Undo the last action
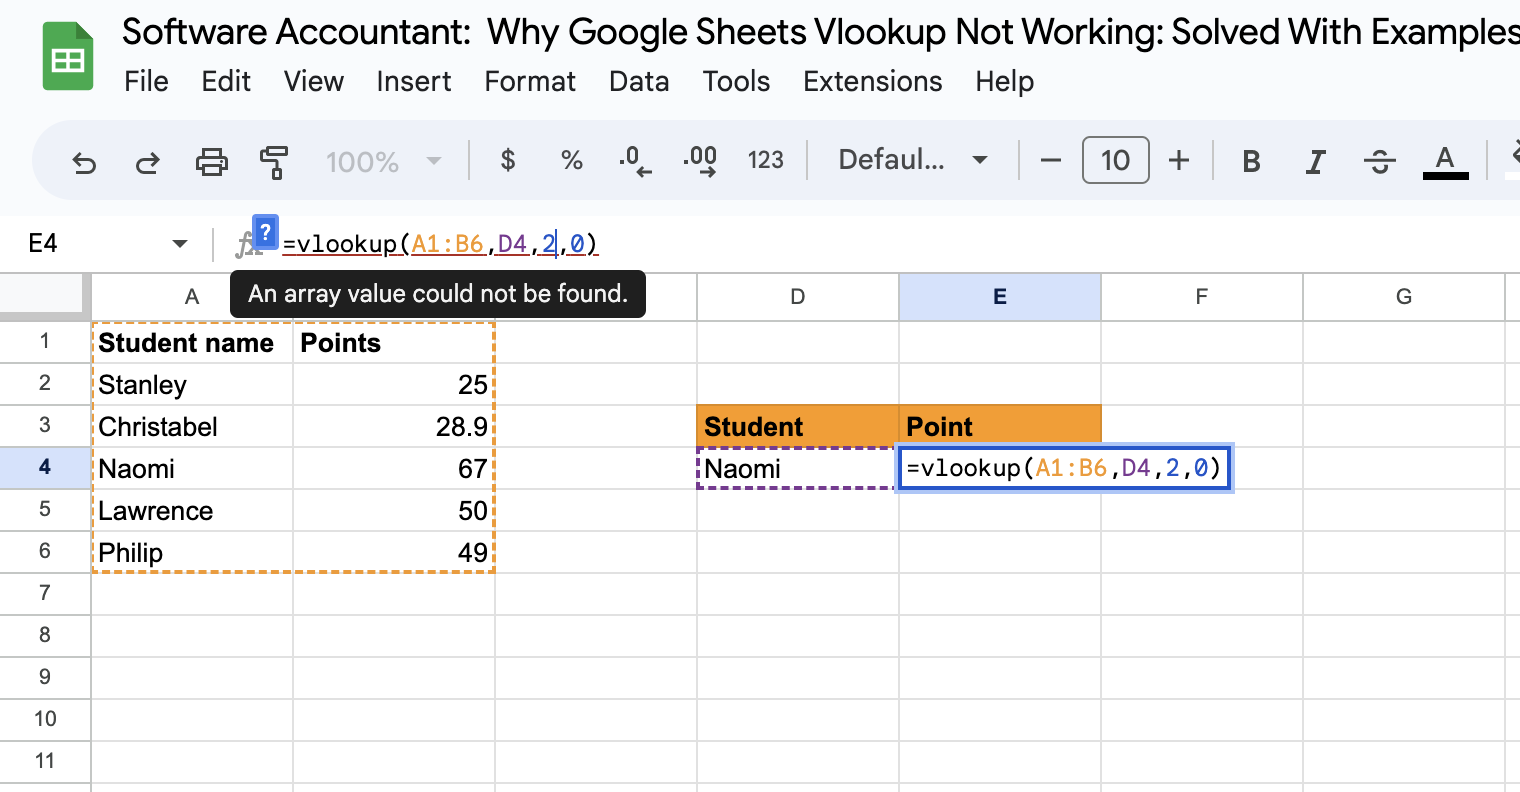The width and height of the screenshot is (1520, 792). point(84,161)
